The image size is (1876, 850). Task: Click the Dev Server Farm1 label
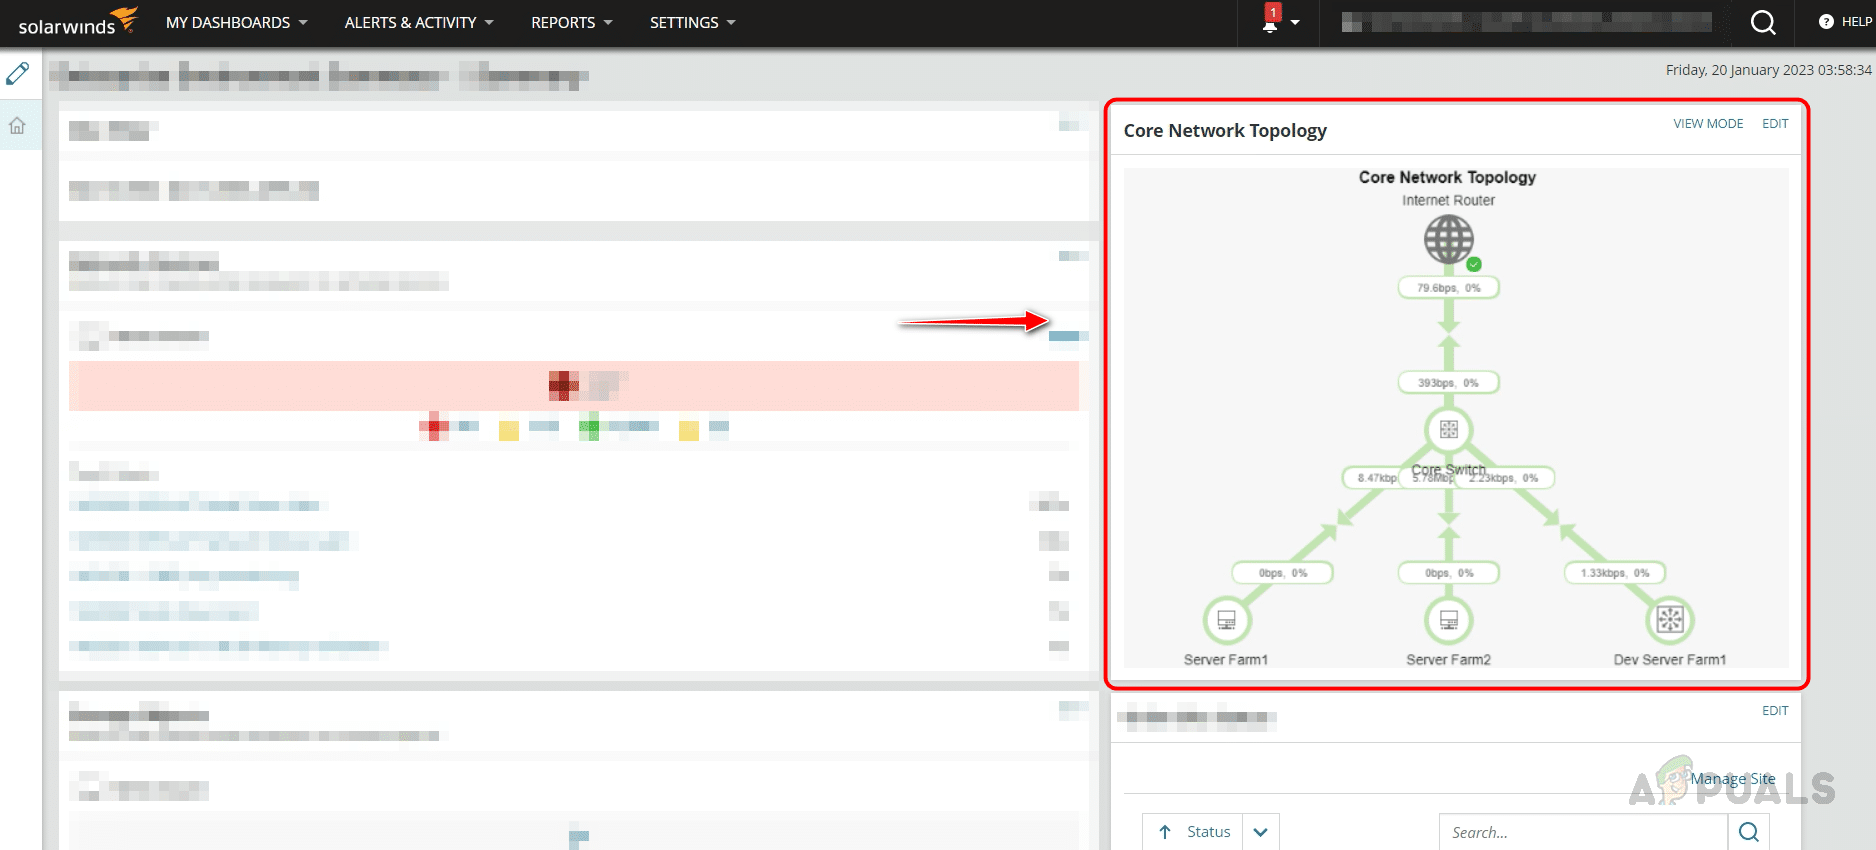[x=1670, y=660]
